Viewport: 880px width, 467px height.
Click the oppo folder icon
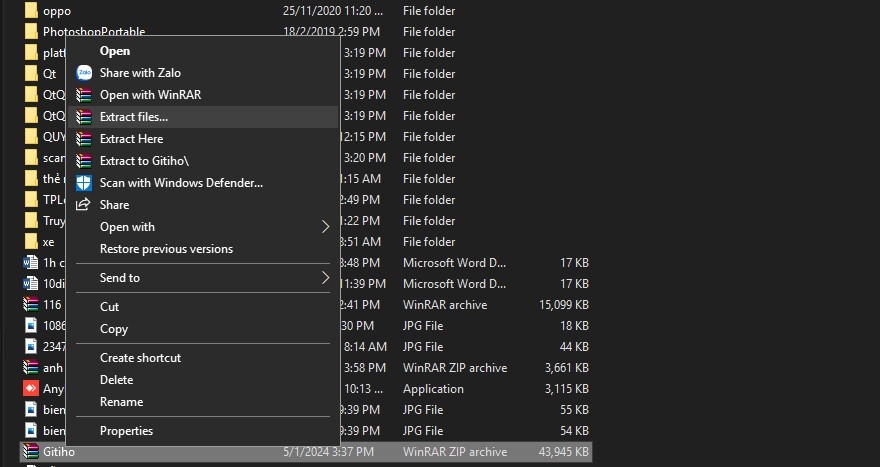[31, 11]
